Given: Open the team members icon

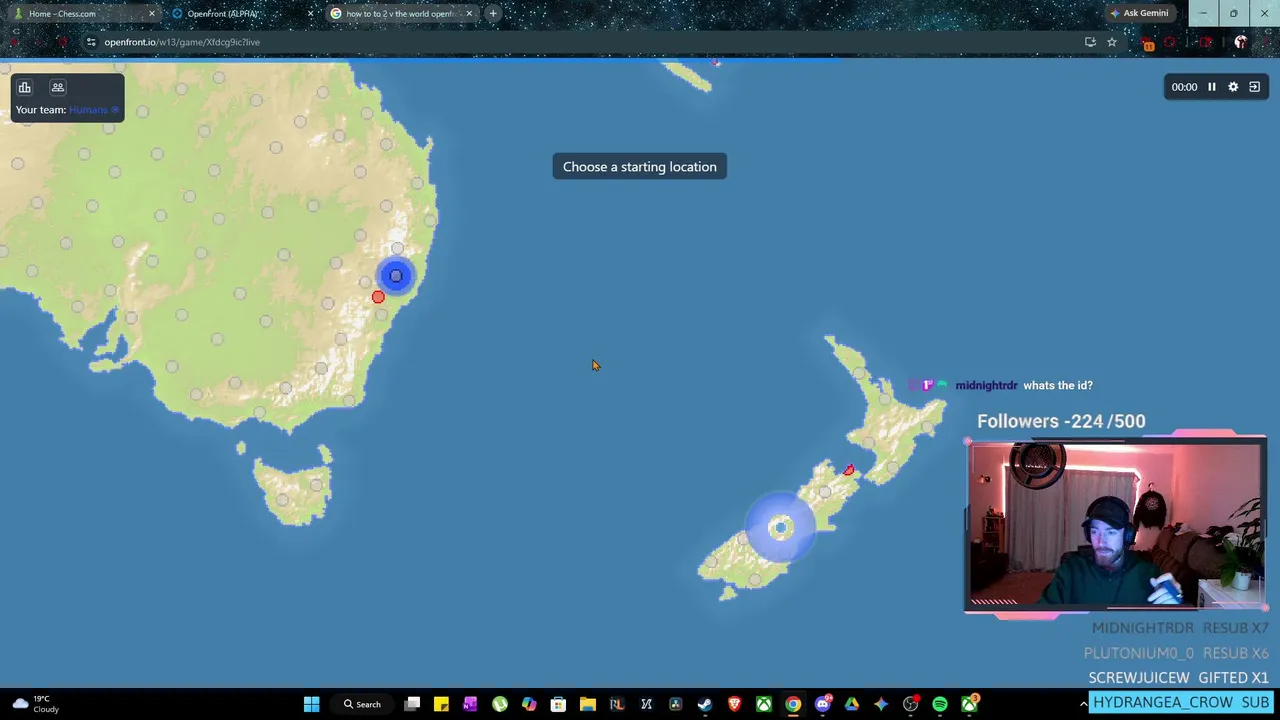Looking at the screenshot, I should [x=58, y=87].
